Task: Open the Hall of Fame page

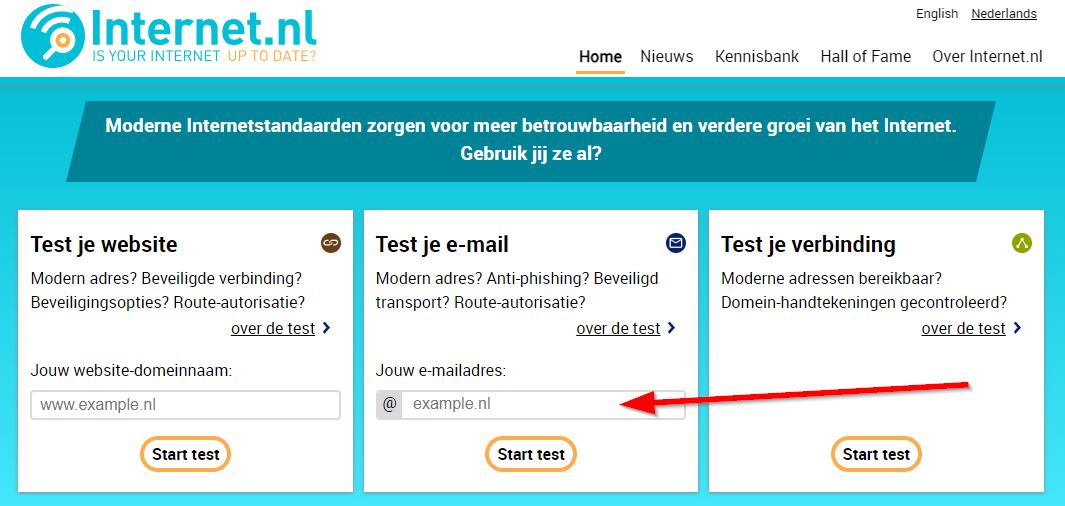Action: pyautogui.click(x=866, y=57)
